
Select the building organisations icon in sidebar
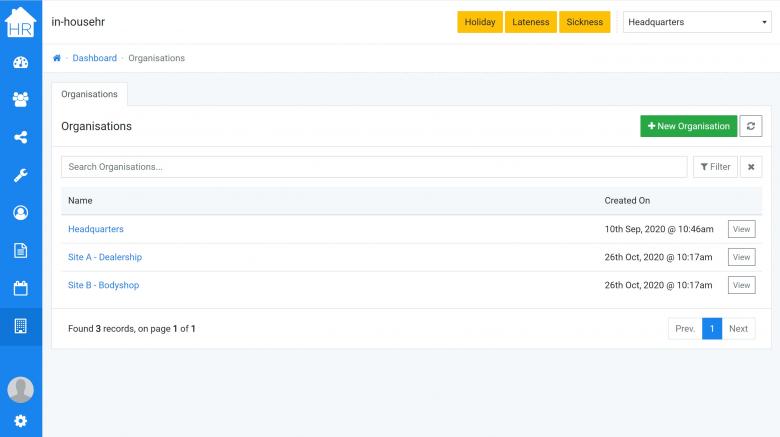pyautogui.click(x=20, y=326)
